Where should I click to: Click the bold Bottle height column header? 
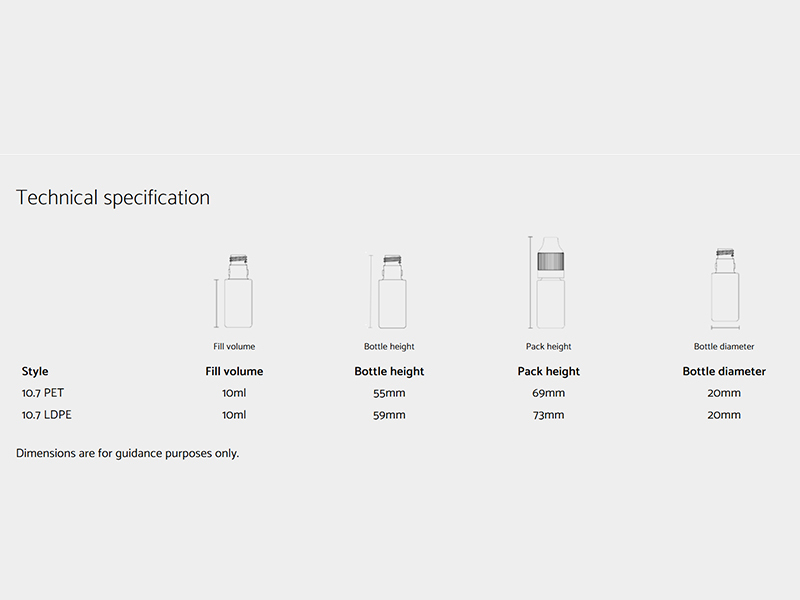point(389,371)
